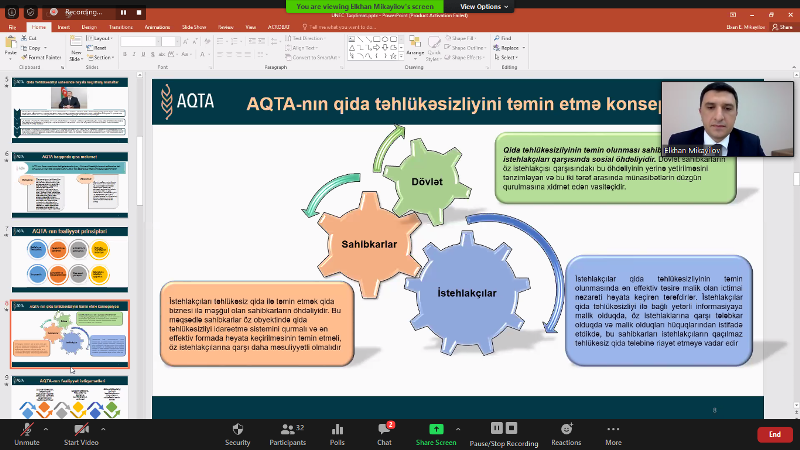Expand video options arrow next to Start Video
Image resolution: width=800 pixels, height=450 pixels.
104,429
